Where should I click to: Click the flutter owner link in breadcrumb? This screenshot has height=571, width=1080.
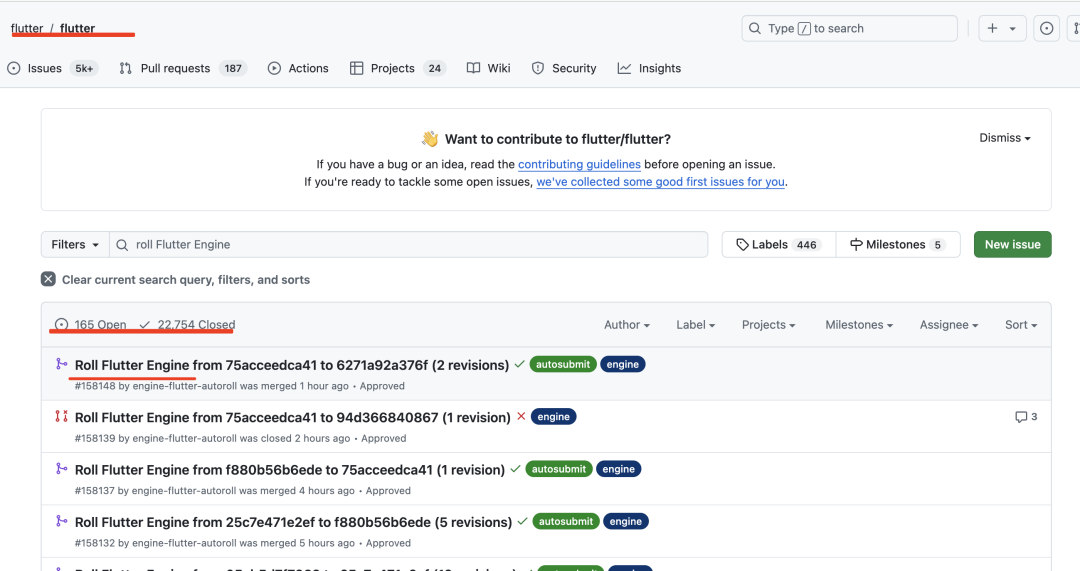point(27,28)
